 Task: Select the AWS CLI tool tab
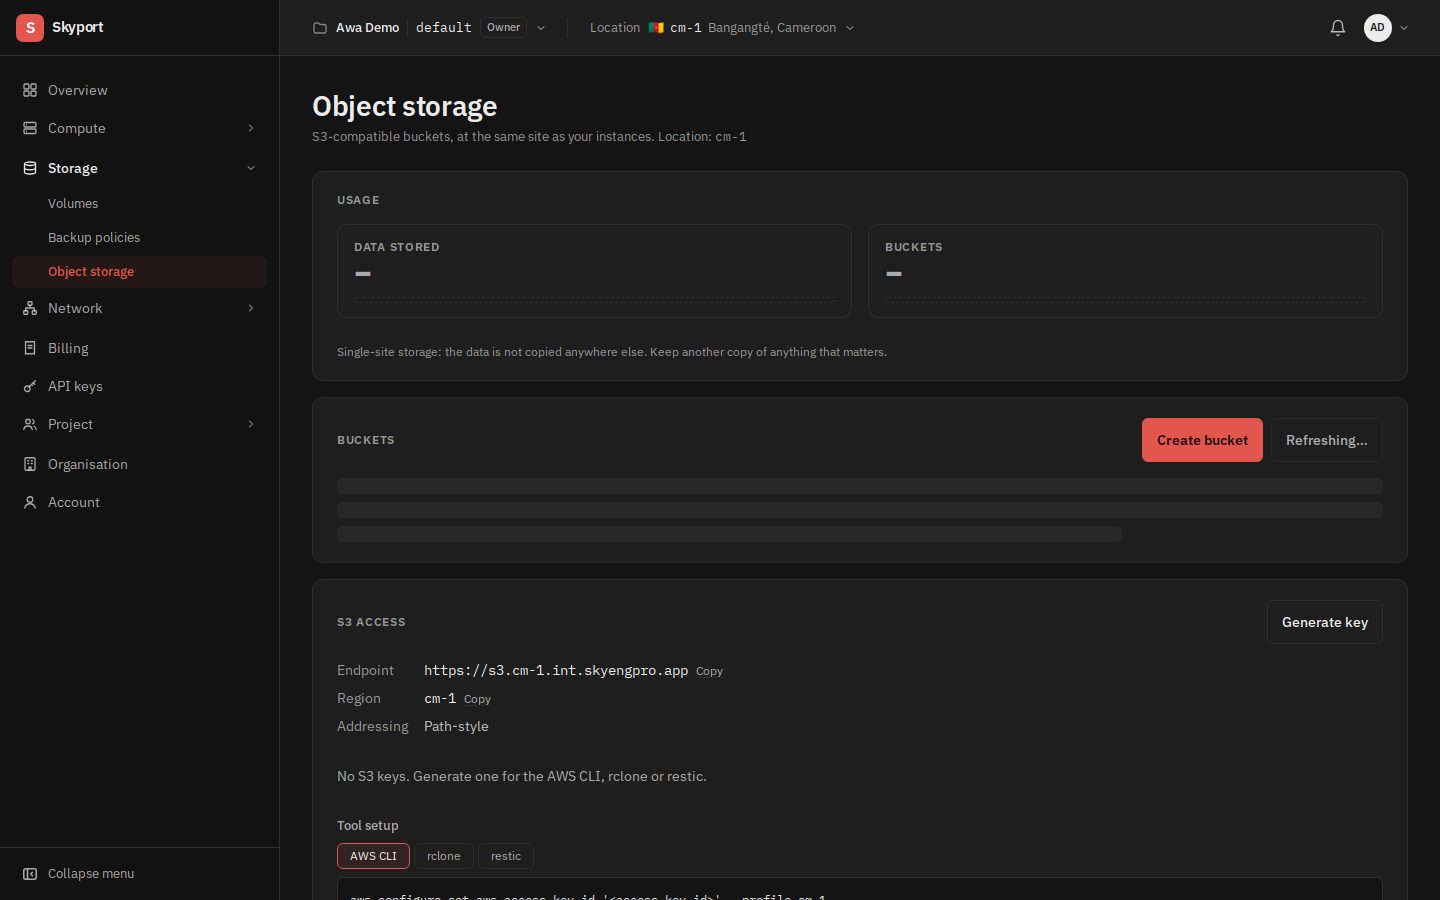point(373,856)
